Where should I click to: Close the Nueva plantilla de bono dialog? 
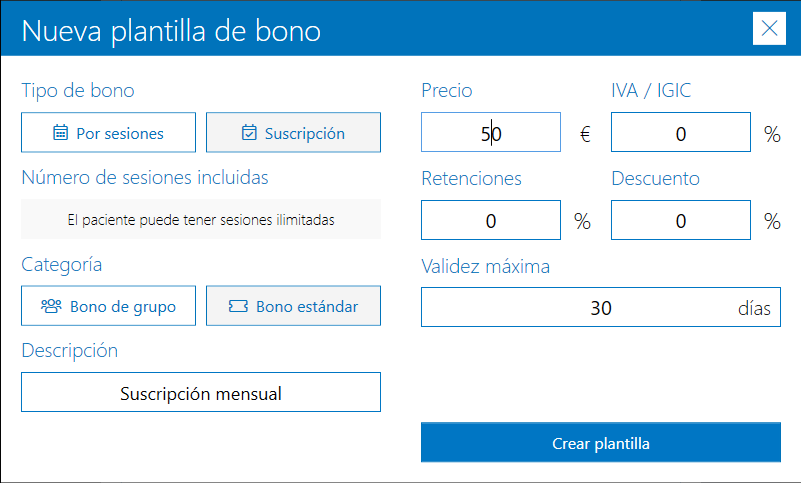[x=769, y=28]
